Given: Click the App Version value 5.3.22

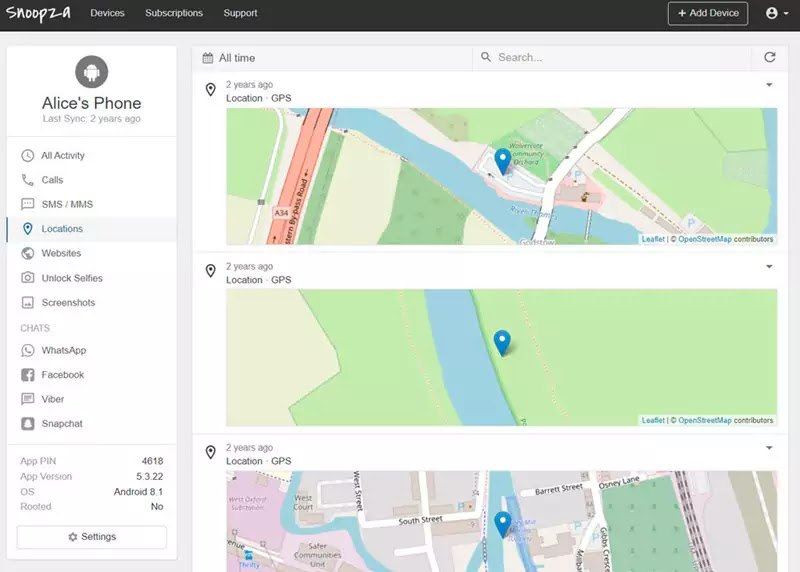Looking at the screenshot, I should [149, 477].
